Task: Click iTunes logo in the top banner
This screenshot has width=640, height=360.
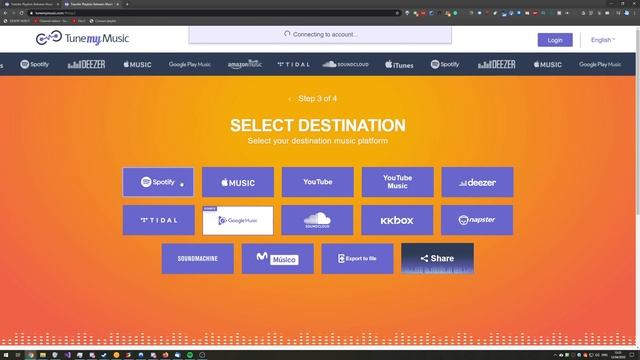Action: click(399, 64)
